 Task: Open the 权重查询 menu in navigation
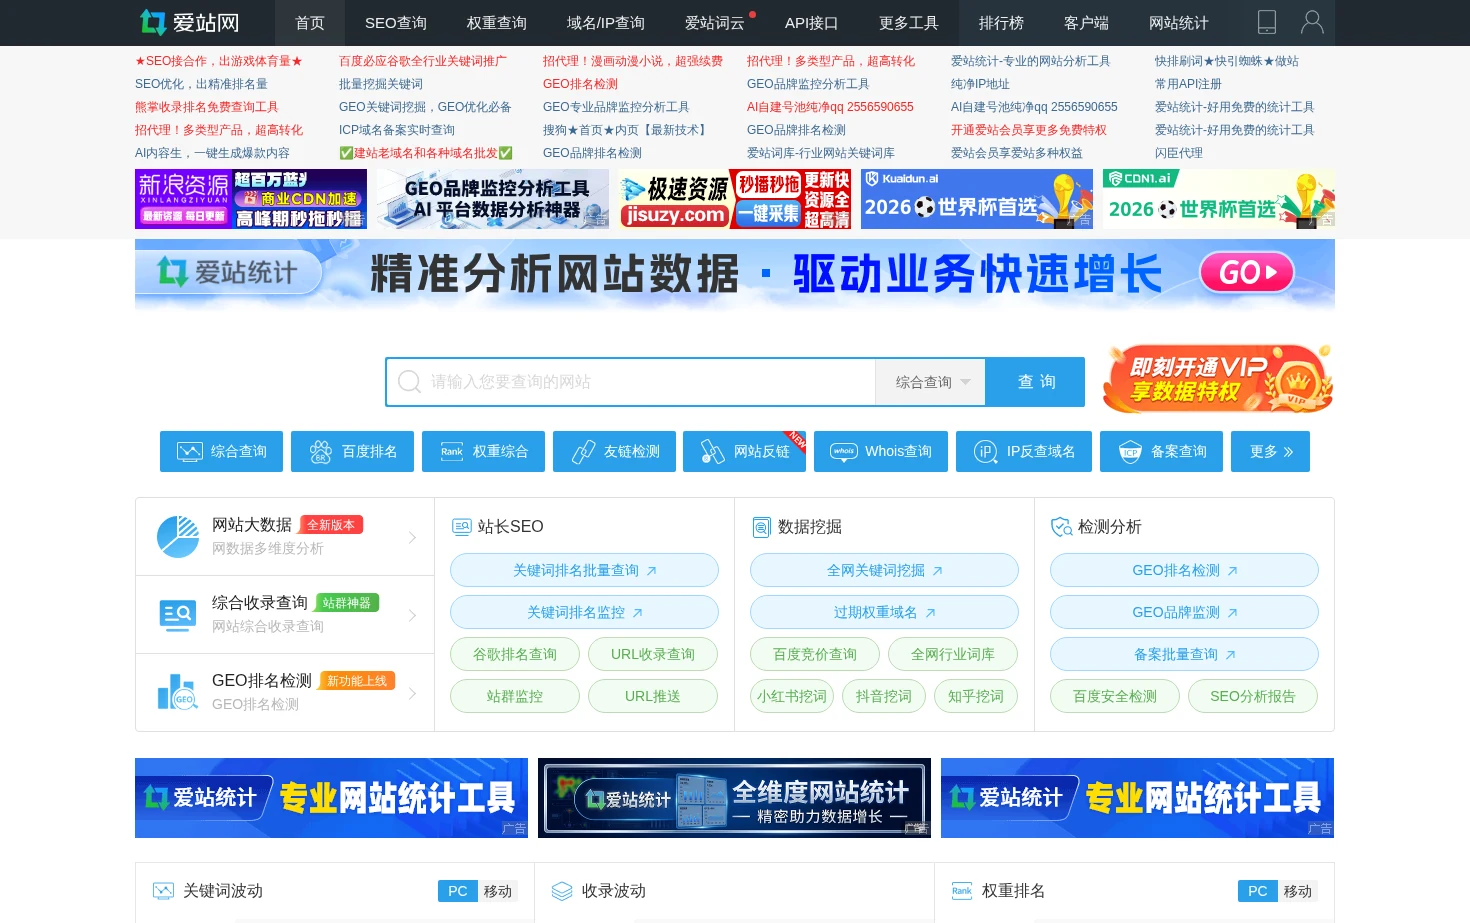point(497,23)
